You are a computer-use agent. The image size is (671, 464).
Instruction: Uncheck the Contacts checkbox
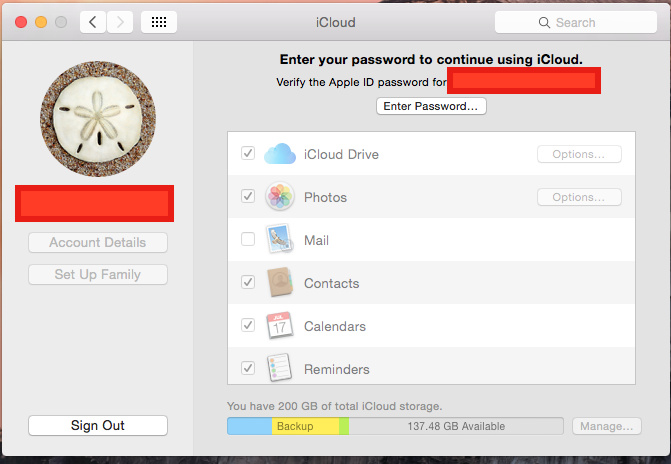248,282
